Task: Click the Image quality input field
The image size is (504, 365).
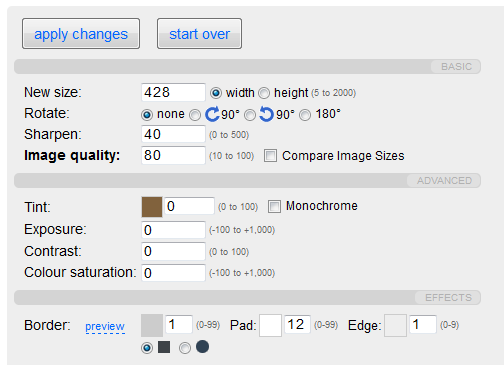Action: coord(173,155)
